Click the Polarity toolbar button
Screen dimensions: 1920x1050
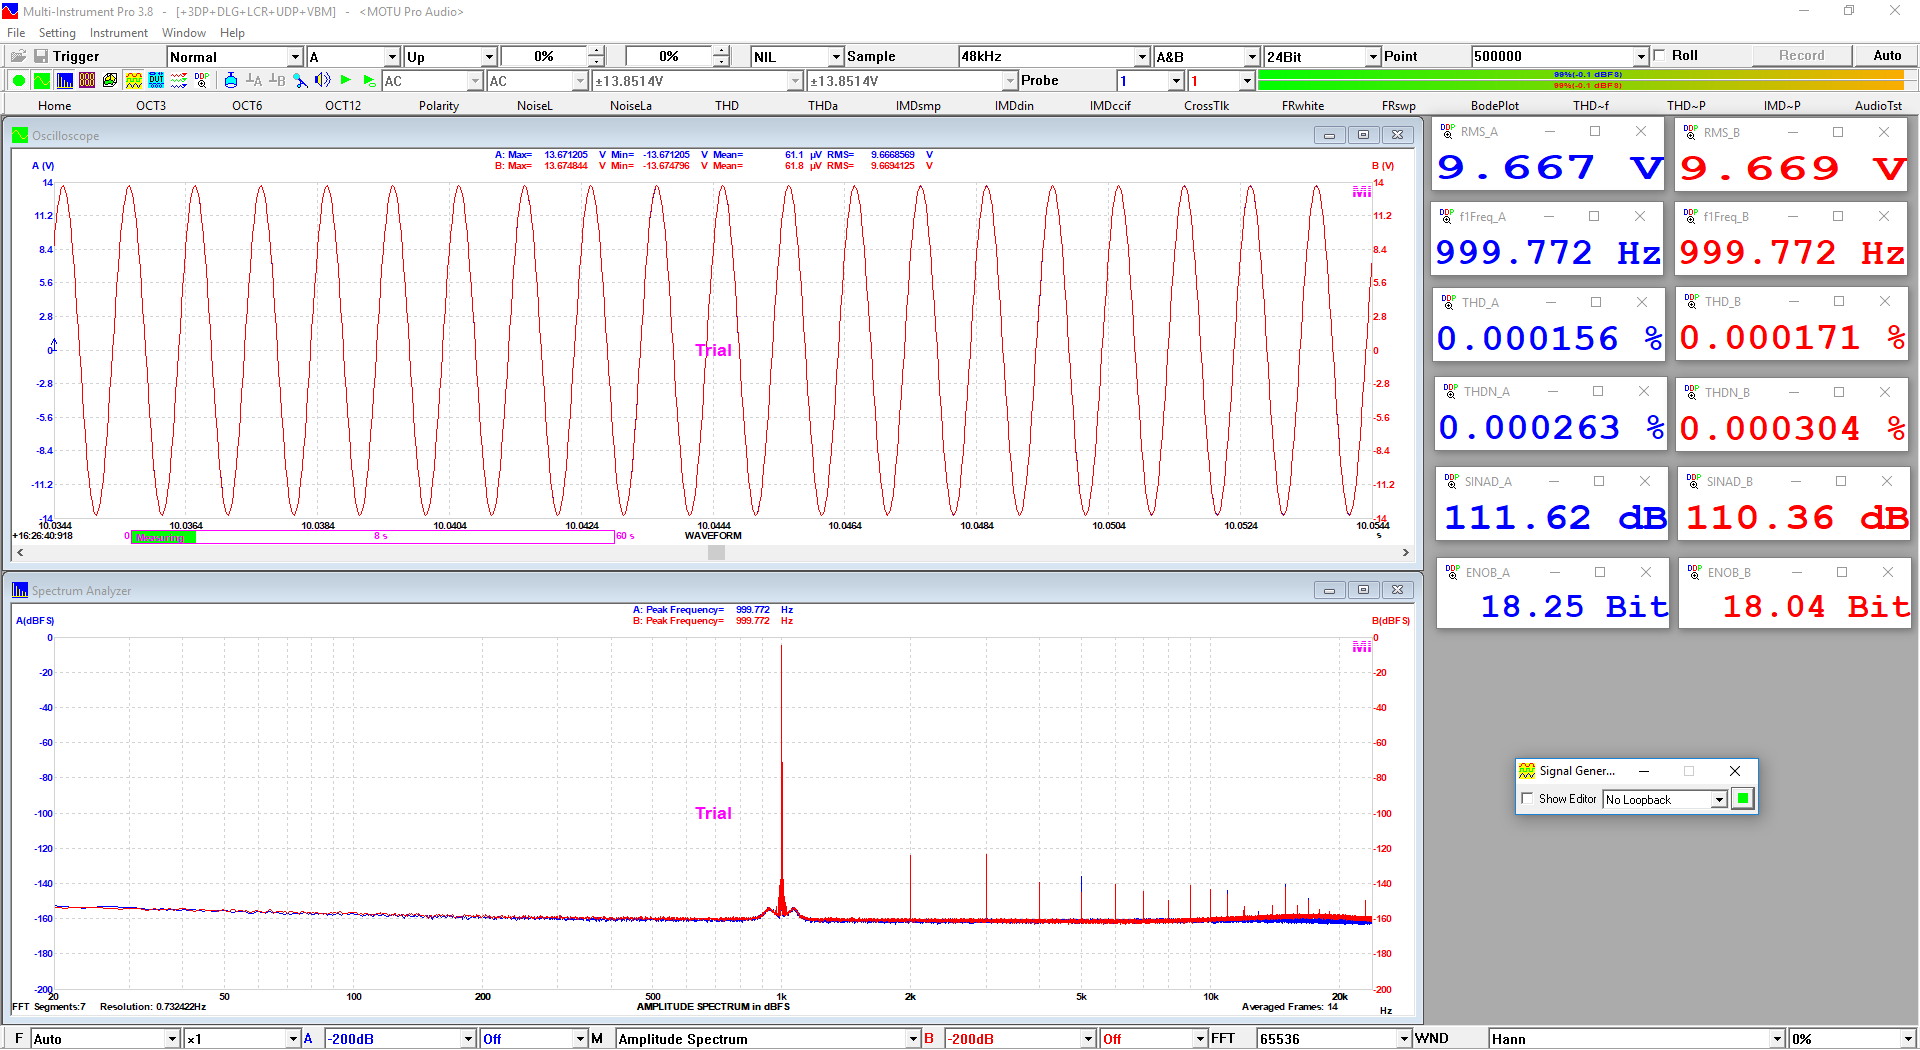click(439, 106)
